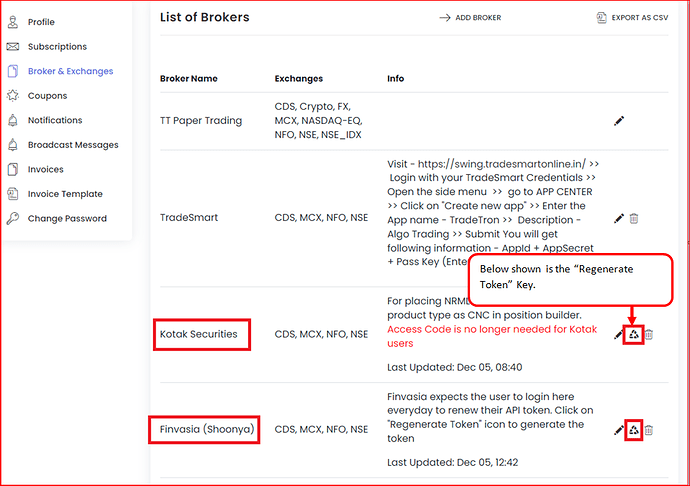
Task: Click the Profile person icon
Action: (13, 22)
